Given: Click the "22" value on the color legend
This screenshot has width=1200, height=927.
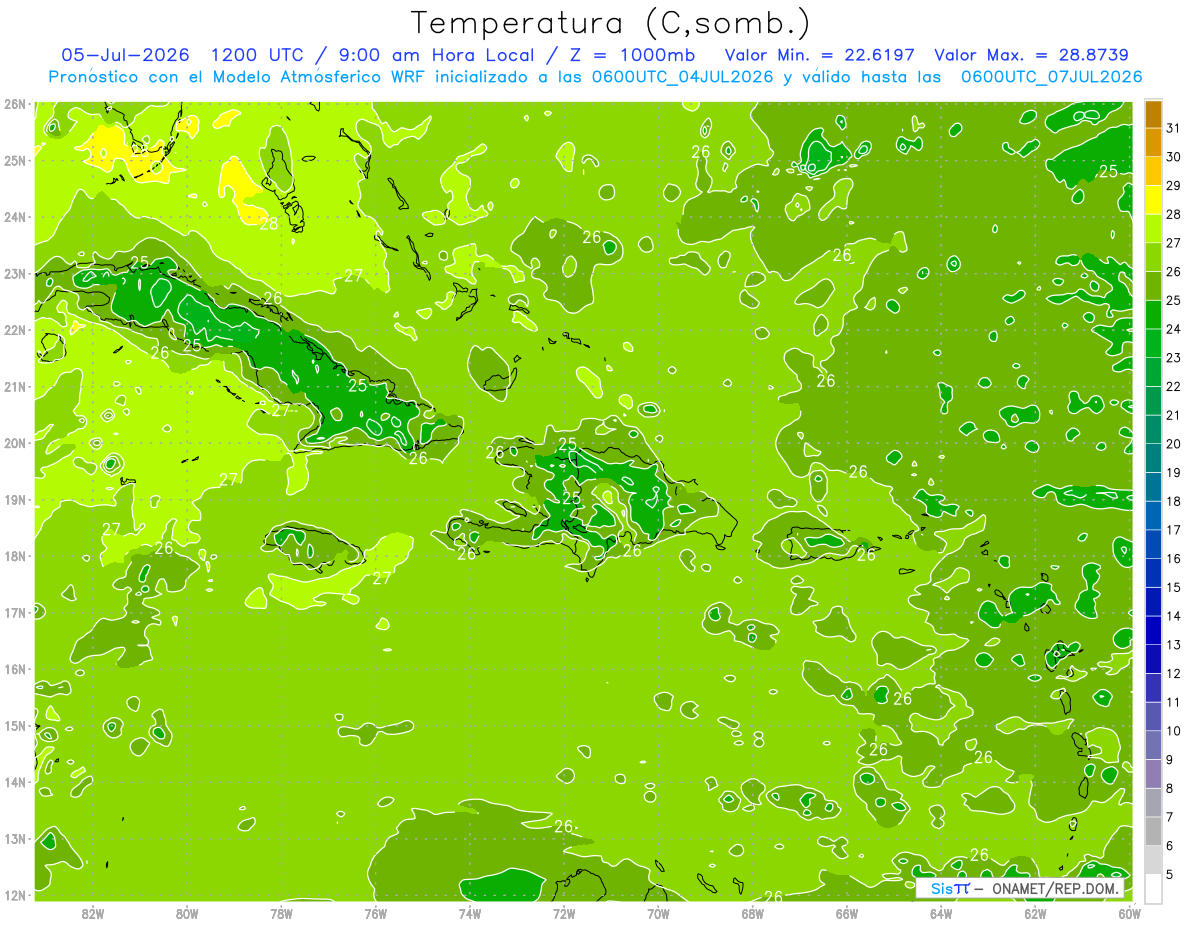Looking at the screenshot, I should [1174, 387].
